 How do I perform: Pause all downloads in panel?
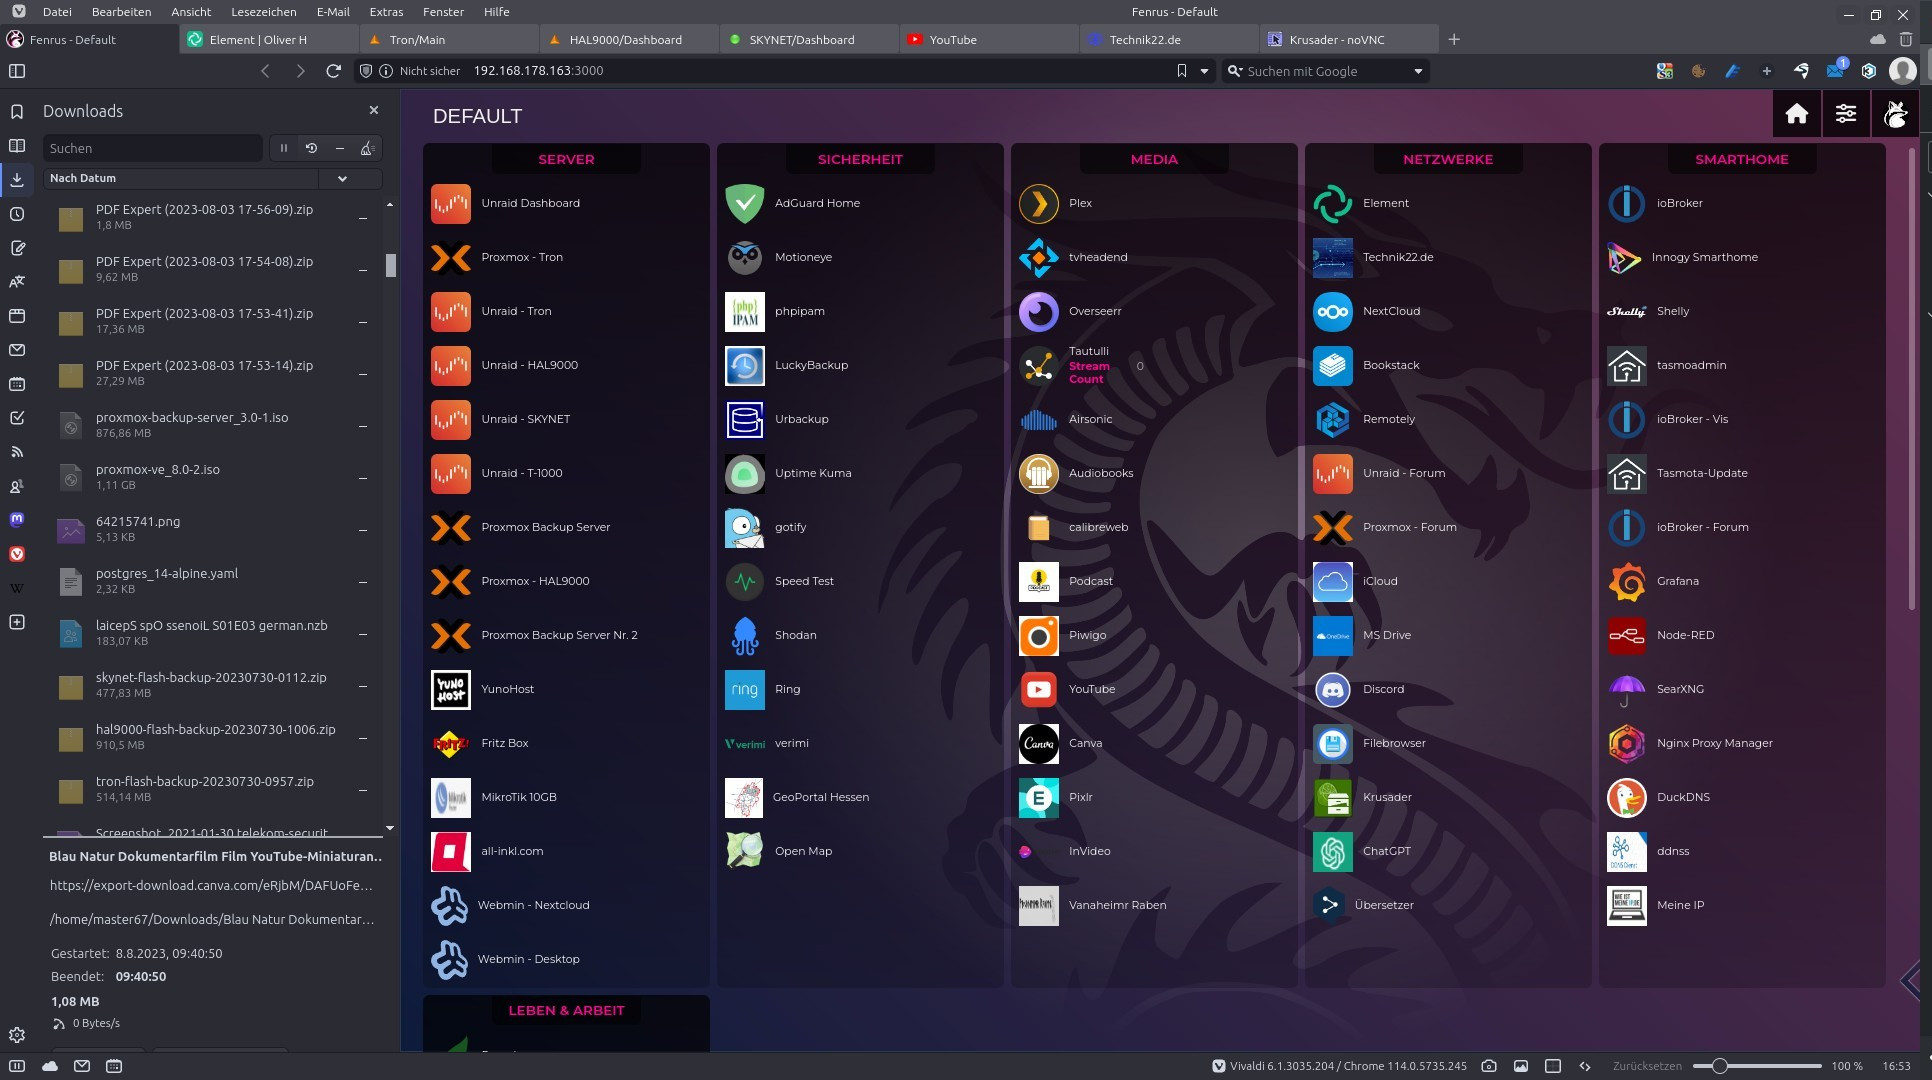click(283, 148)
